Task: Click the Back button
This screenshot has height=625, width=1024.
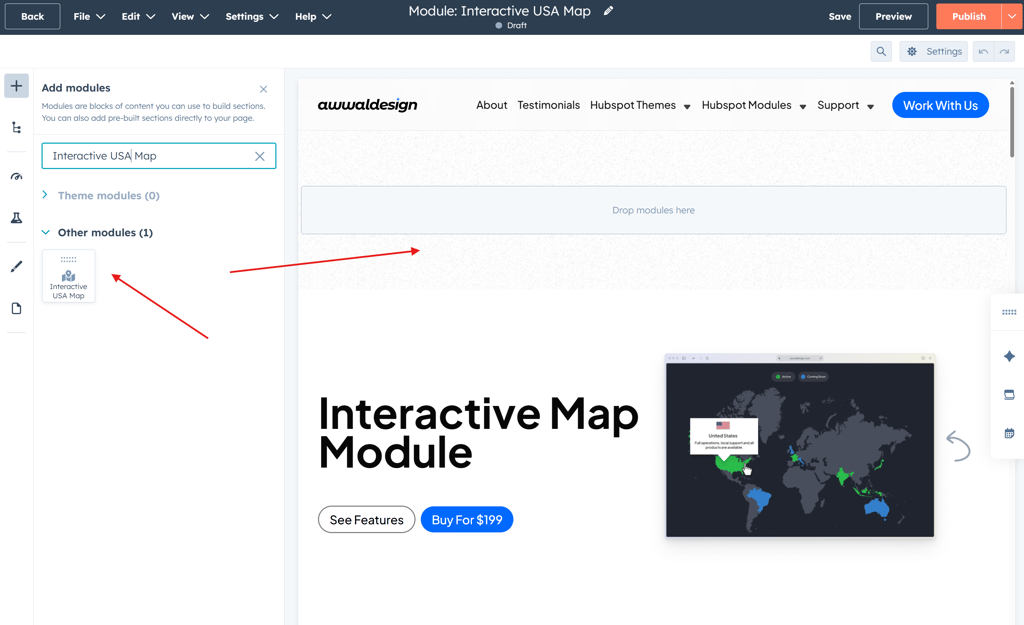Action: point(32,17)
